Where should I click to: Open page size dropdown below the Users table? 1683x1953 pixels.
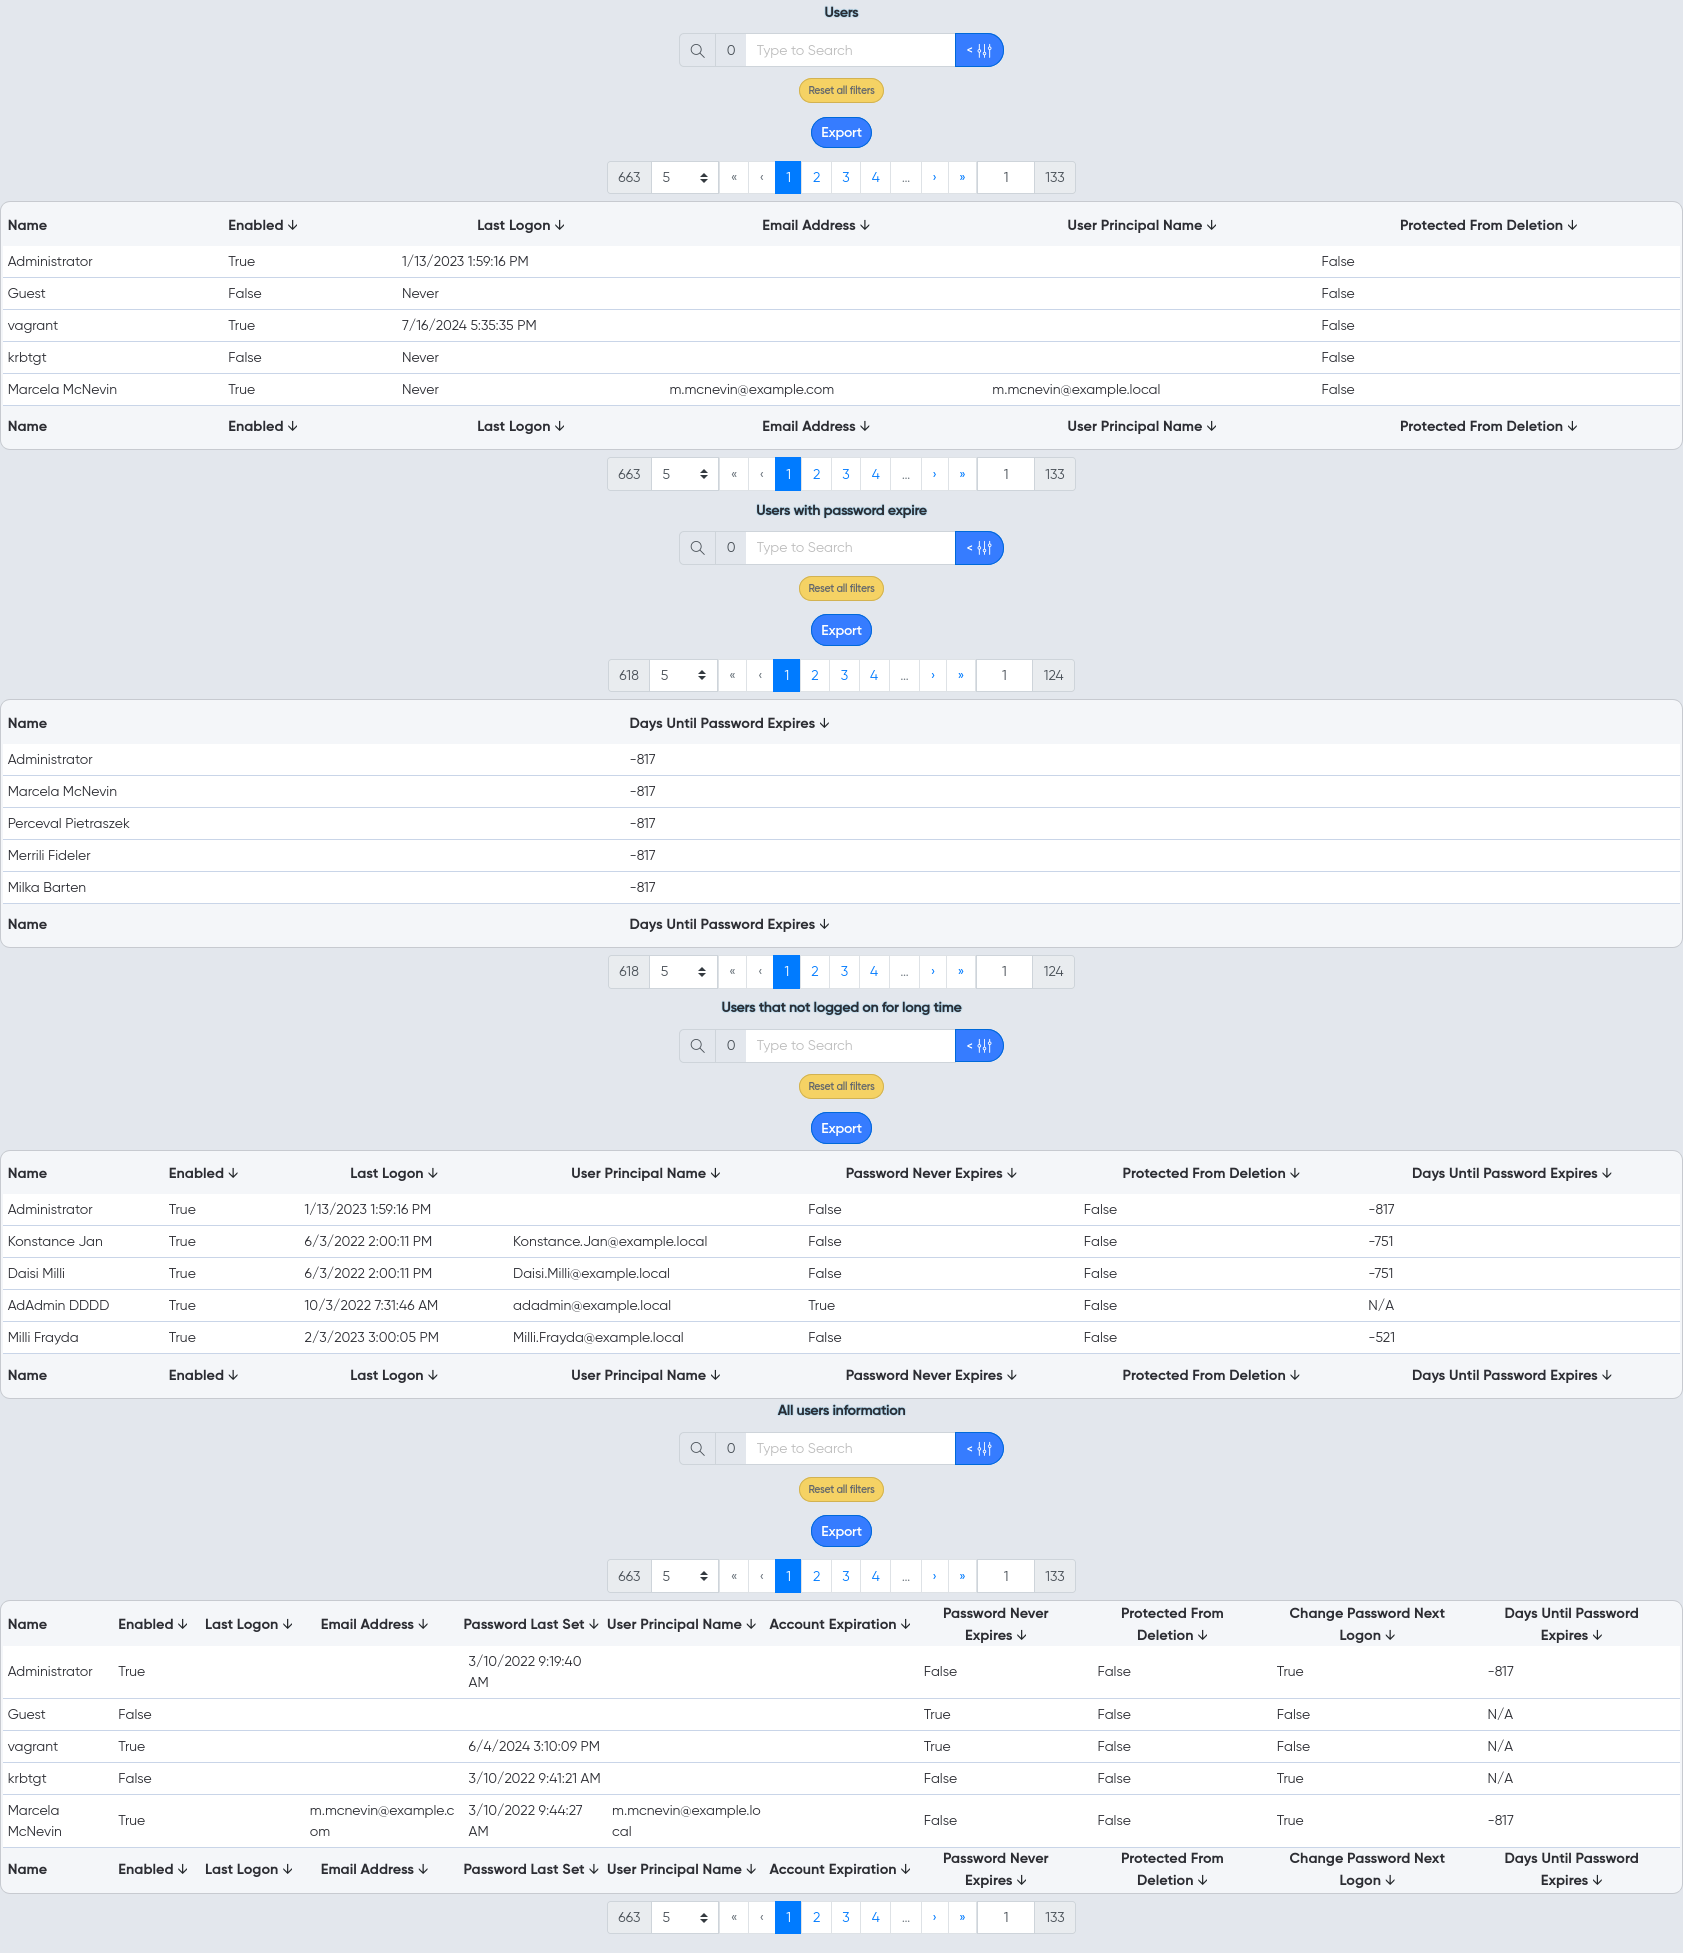(x=685, y=474)
